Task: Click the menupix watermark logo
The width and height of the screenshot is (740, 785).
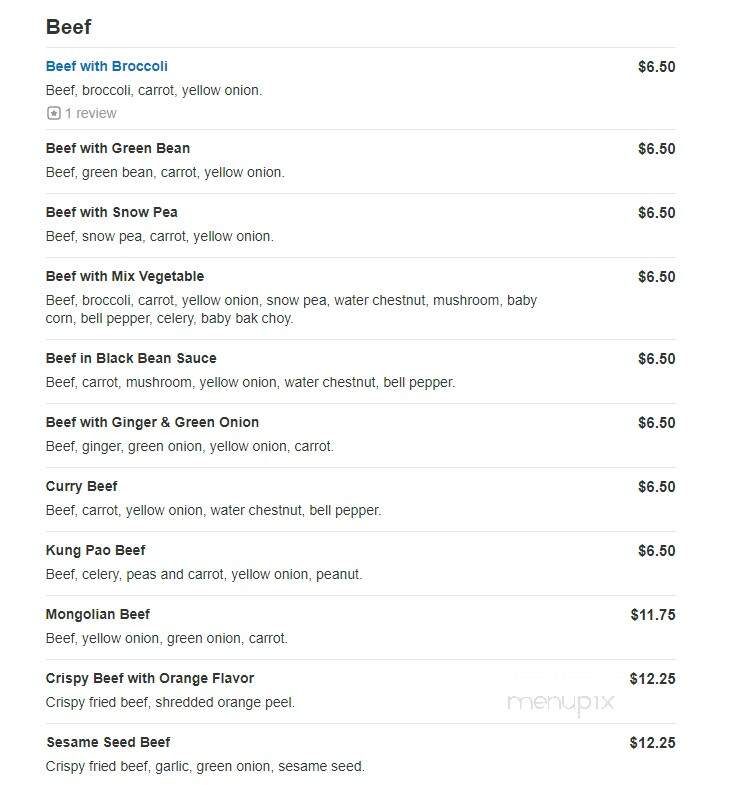Action: (x=561, y=703)
